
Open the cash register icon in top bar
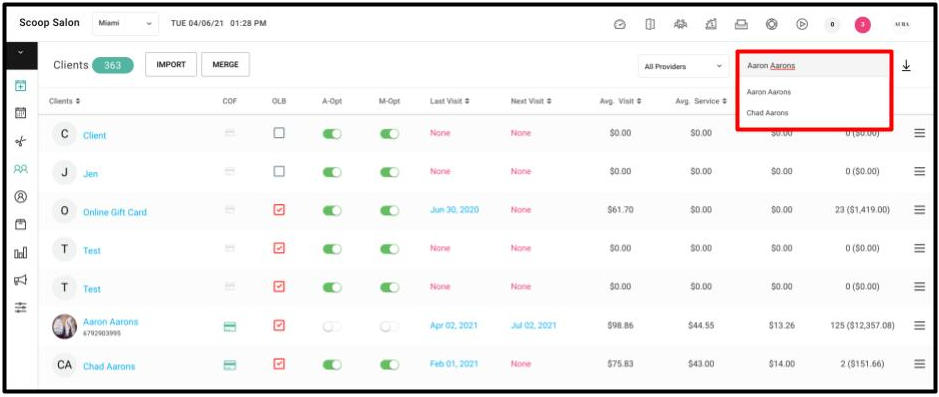(x=711, y=24)
